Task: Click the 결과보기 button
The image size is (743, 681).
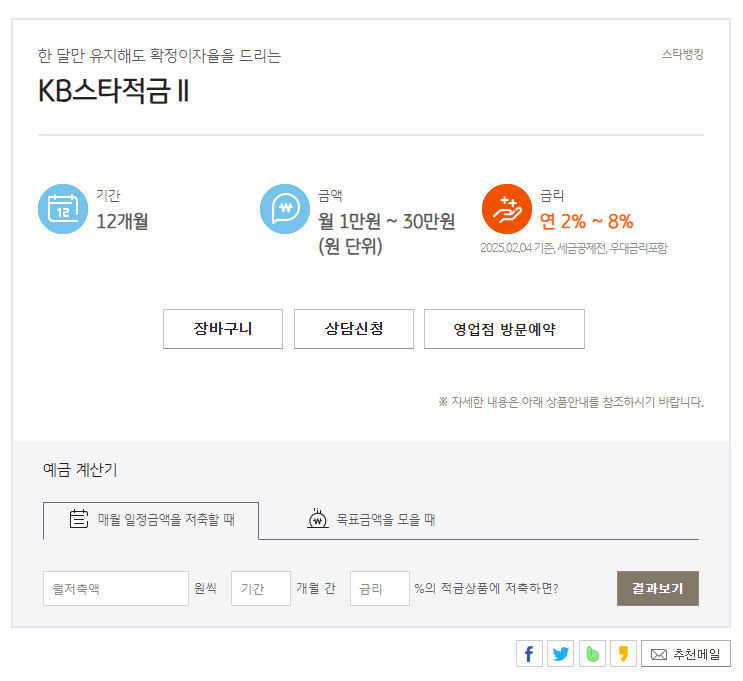Action: point(658,589)
